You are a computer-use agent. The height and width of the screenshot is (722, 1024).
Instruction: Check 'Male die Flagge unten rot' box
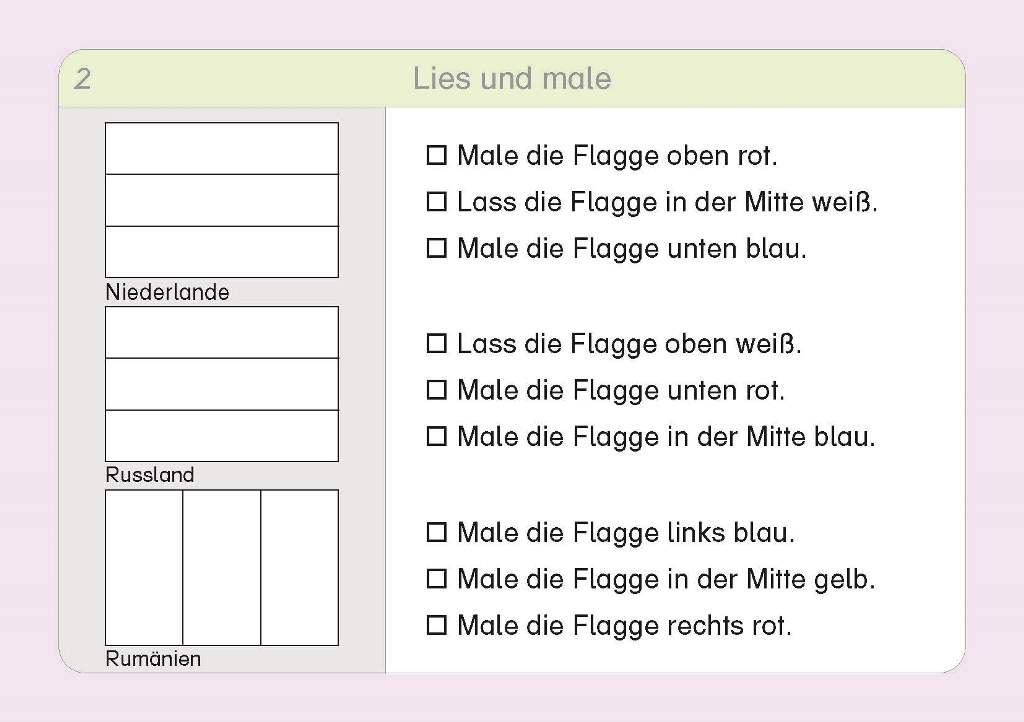(436, 390)
